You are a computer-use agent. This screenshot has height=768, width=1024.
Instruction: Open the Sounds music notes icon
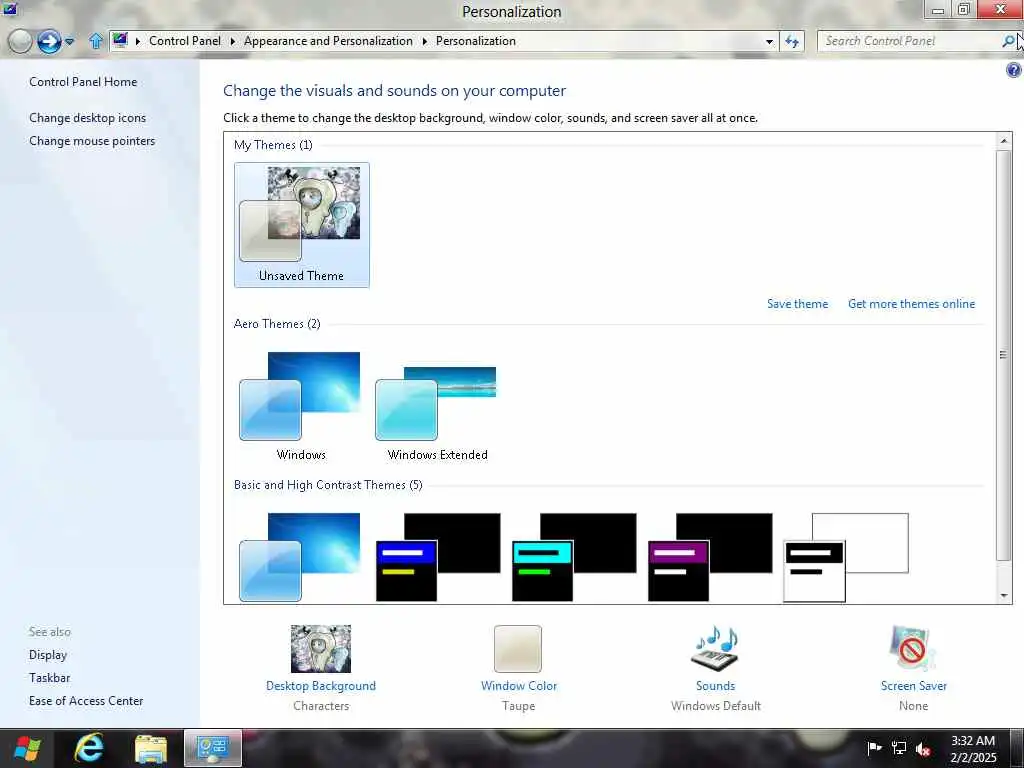[715, 648]
